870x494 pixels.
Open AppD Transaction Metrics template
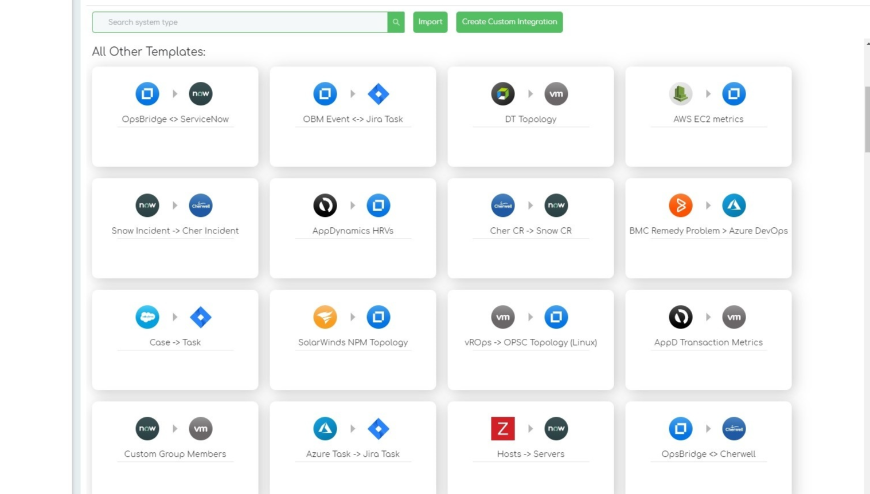coord(709,342)
